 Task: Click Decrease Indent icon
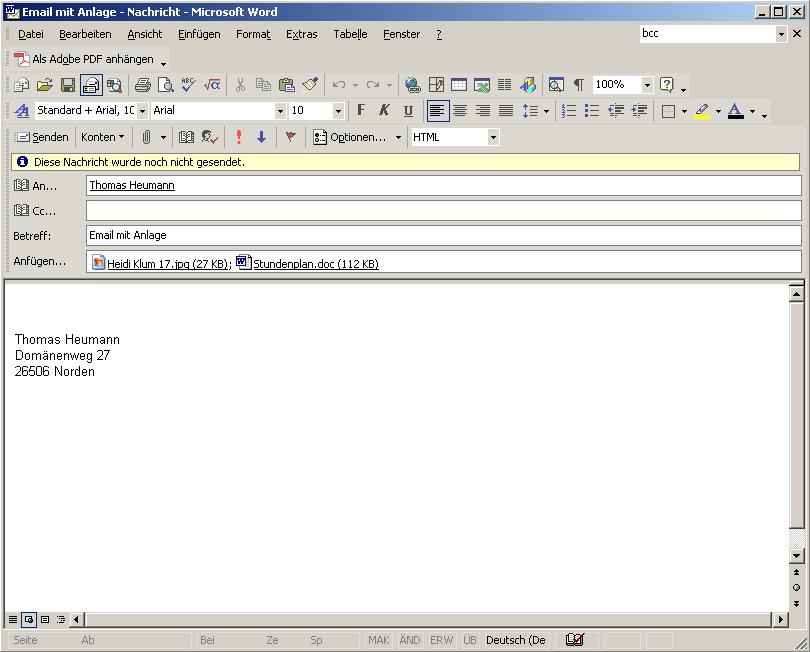coord(616,111)
